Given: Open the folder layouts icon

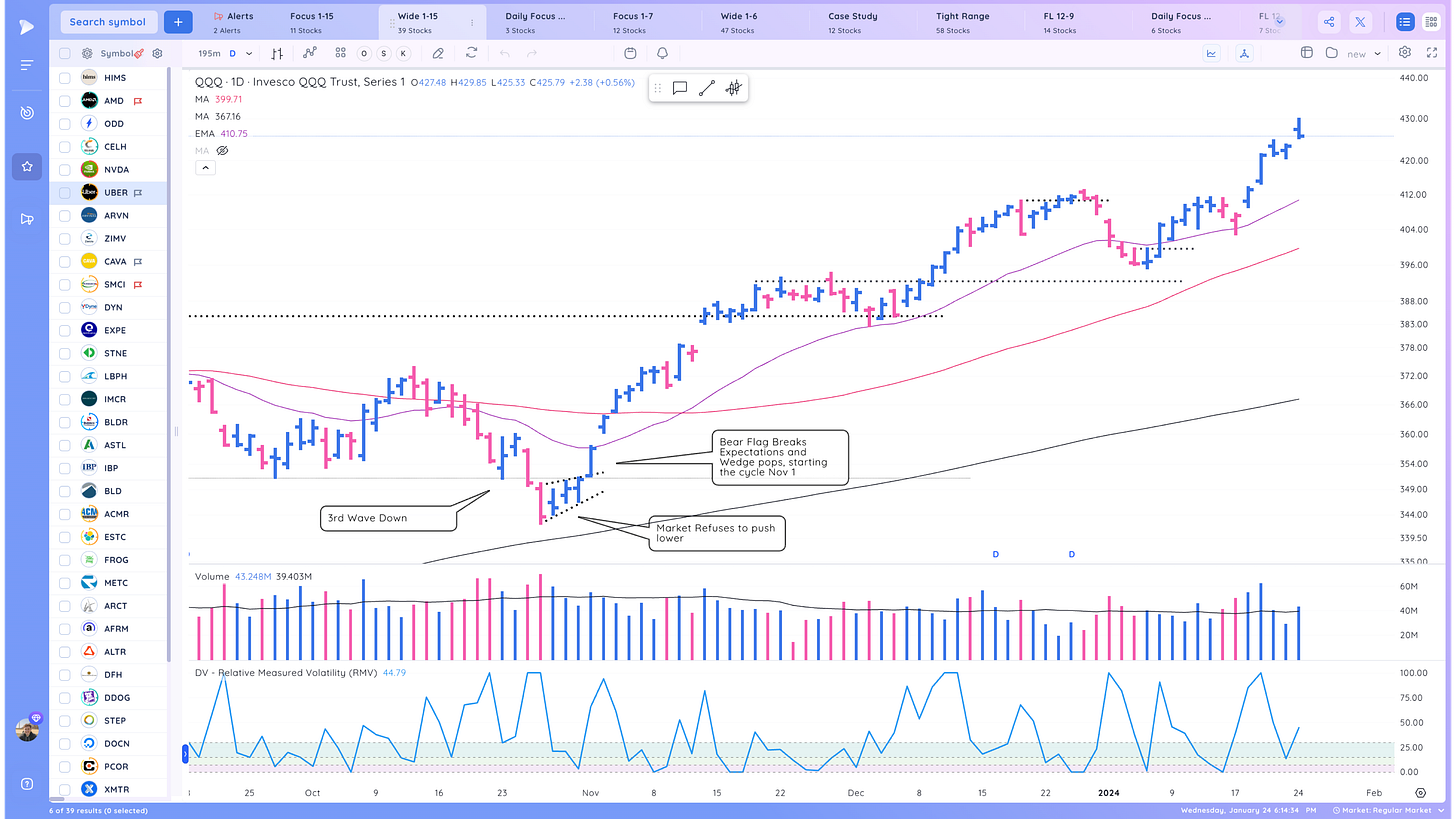Looking at the screenshot, I should pyautogui.click(x=1331, y=53).
